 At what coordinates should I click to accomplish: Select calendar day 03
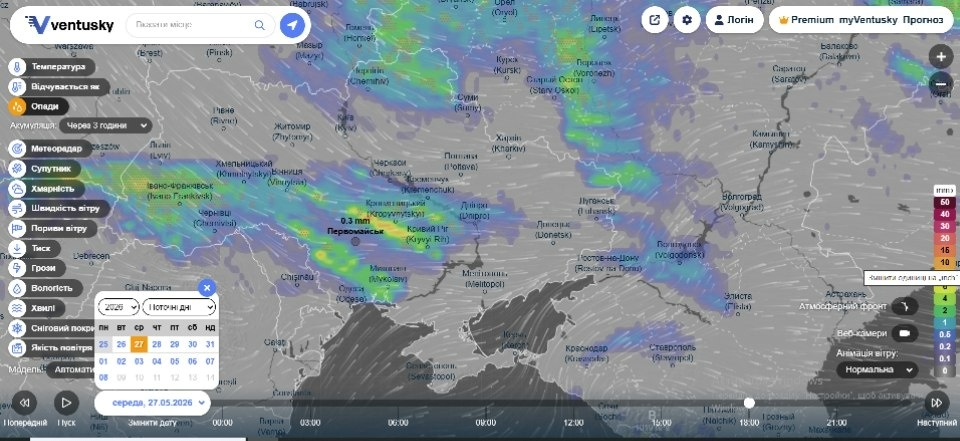pyautogui.click(x=139, y=361)
